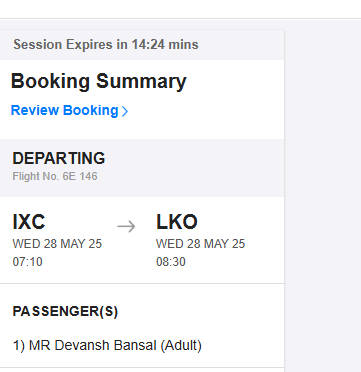361x372 pixels.
Task: Click the (Adult) label after passenger name
Action: tap(181, 346)
